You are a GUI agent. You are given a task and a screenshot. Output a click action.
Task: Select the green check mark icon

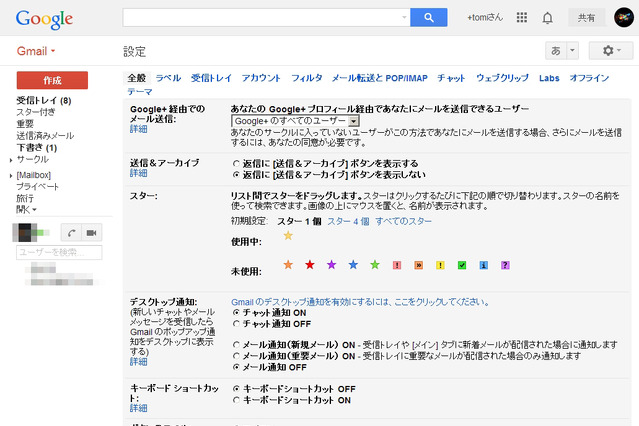click(462, 265)
